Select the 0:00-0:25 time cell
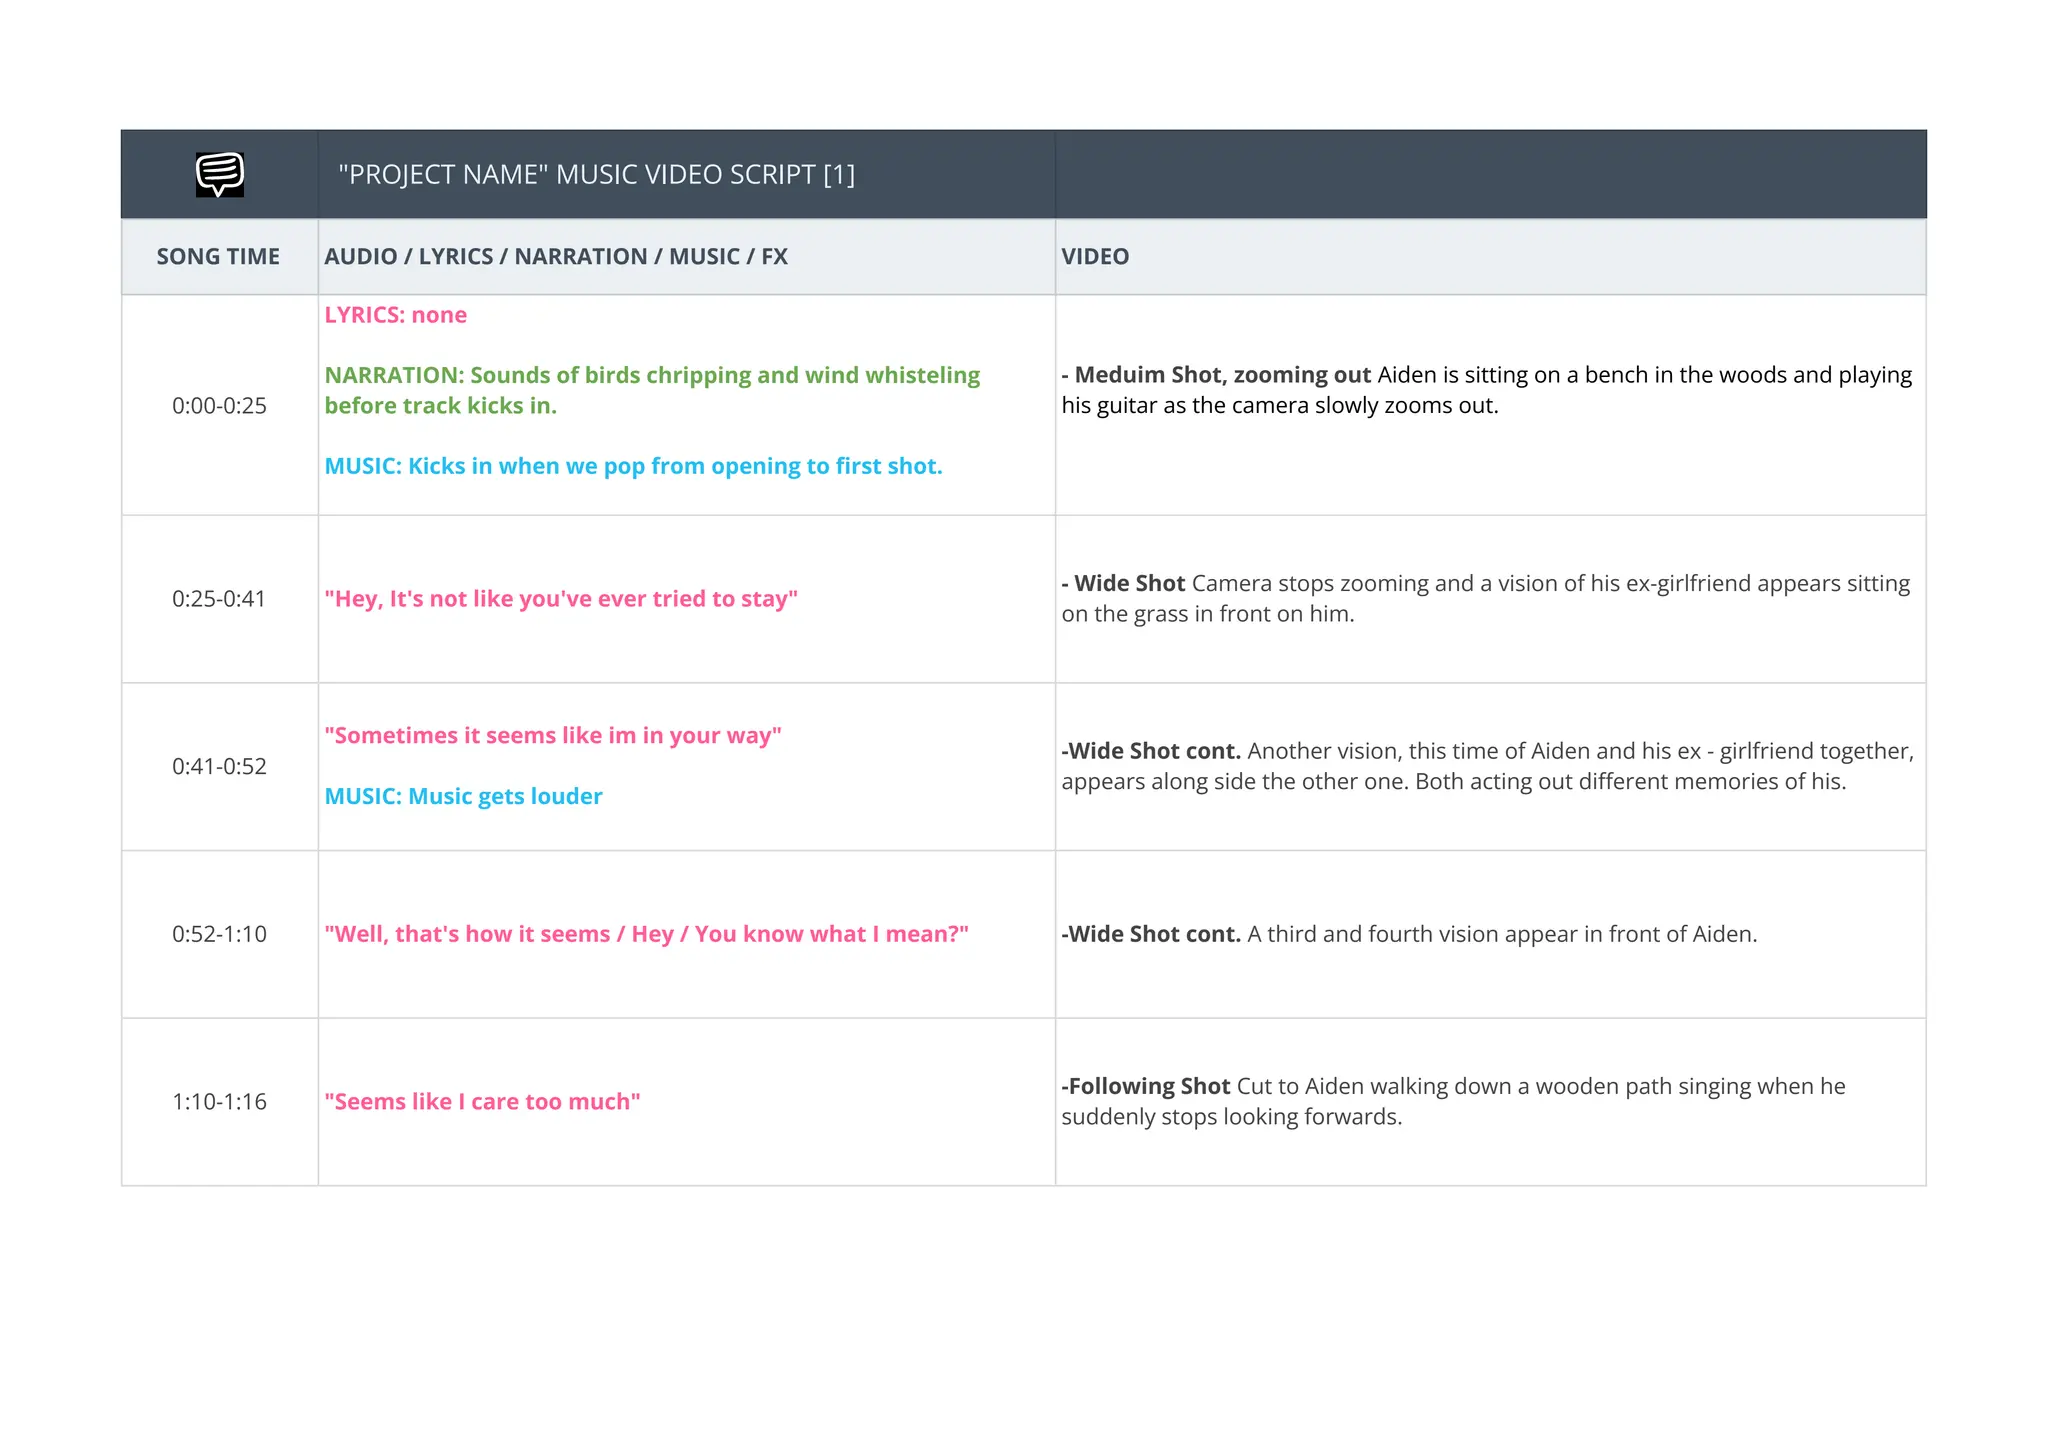 tap(219, 405)
